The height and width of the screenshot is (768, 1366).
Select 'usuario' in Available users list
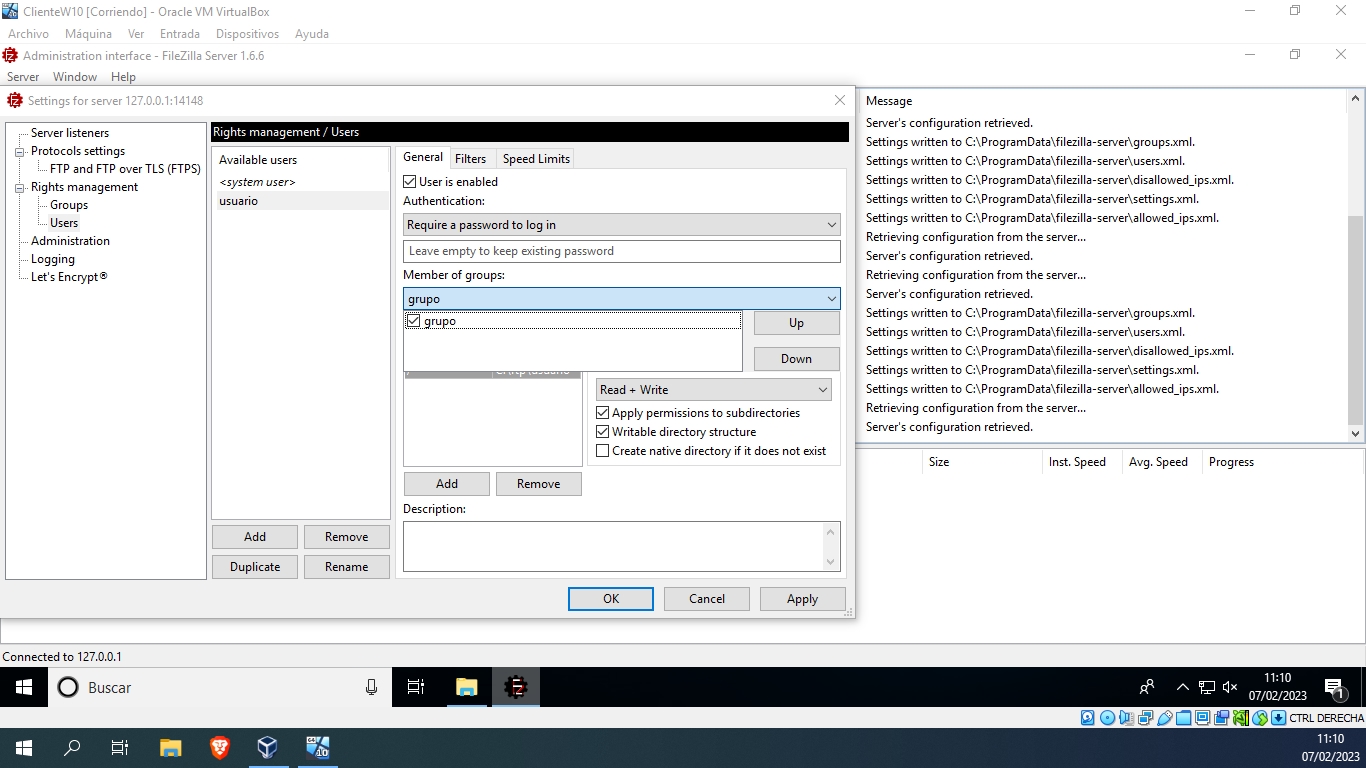point(301,201)
